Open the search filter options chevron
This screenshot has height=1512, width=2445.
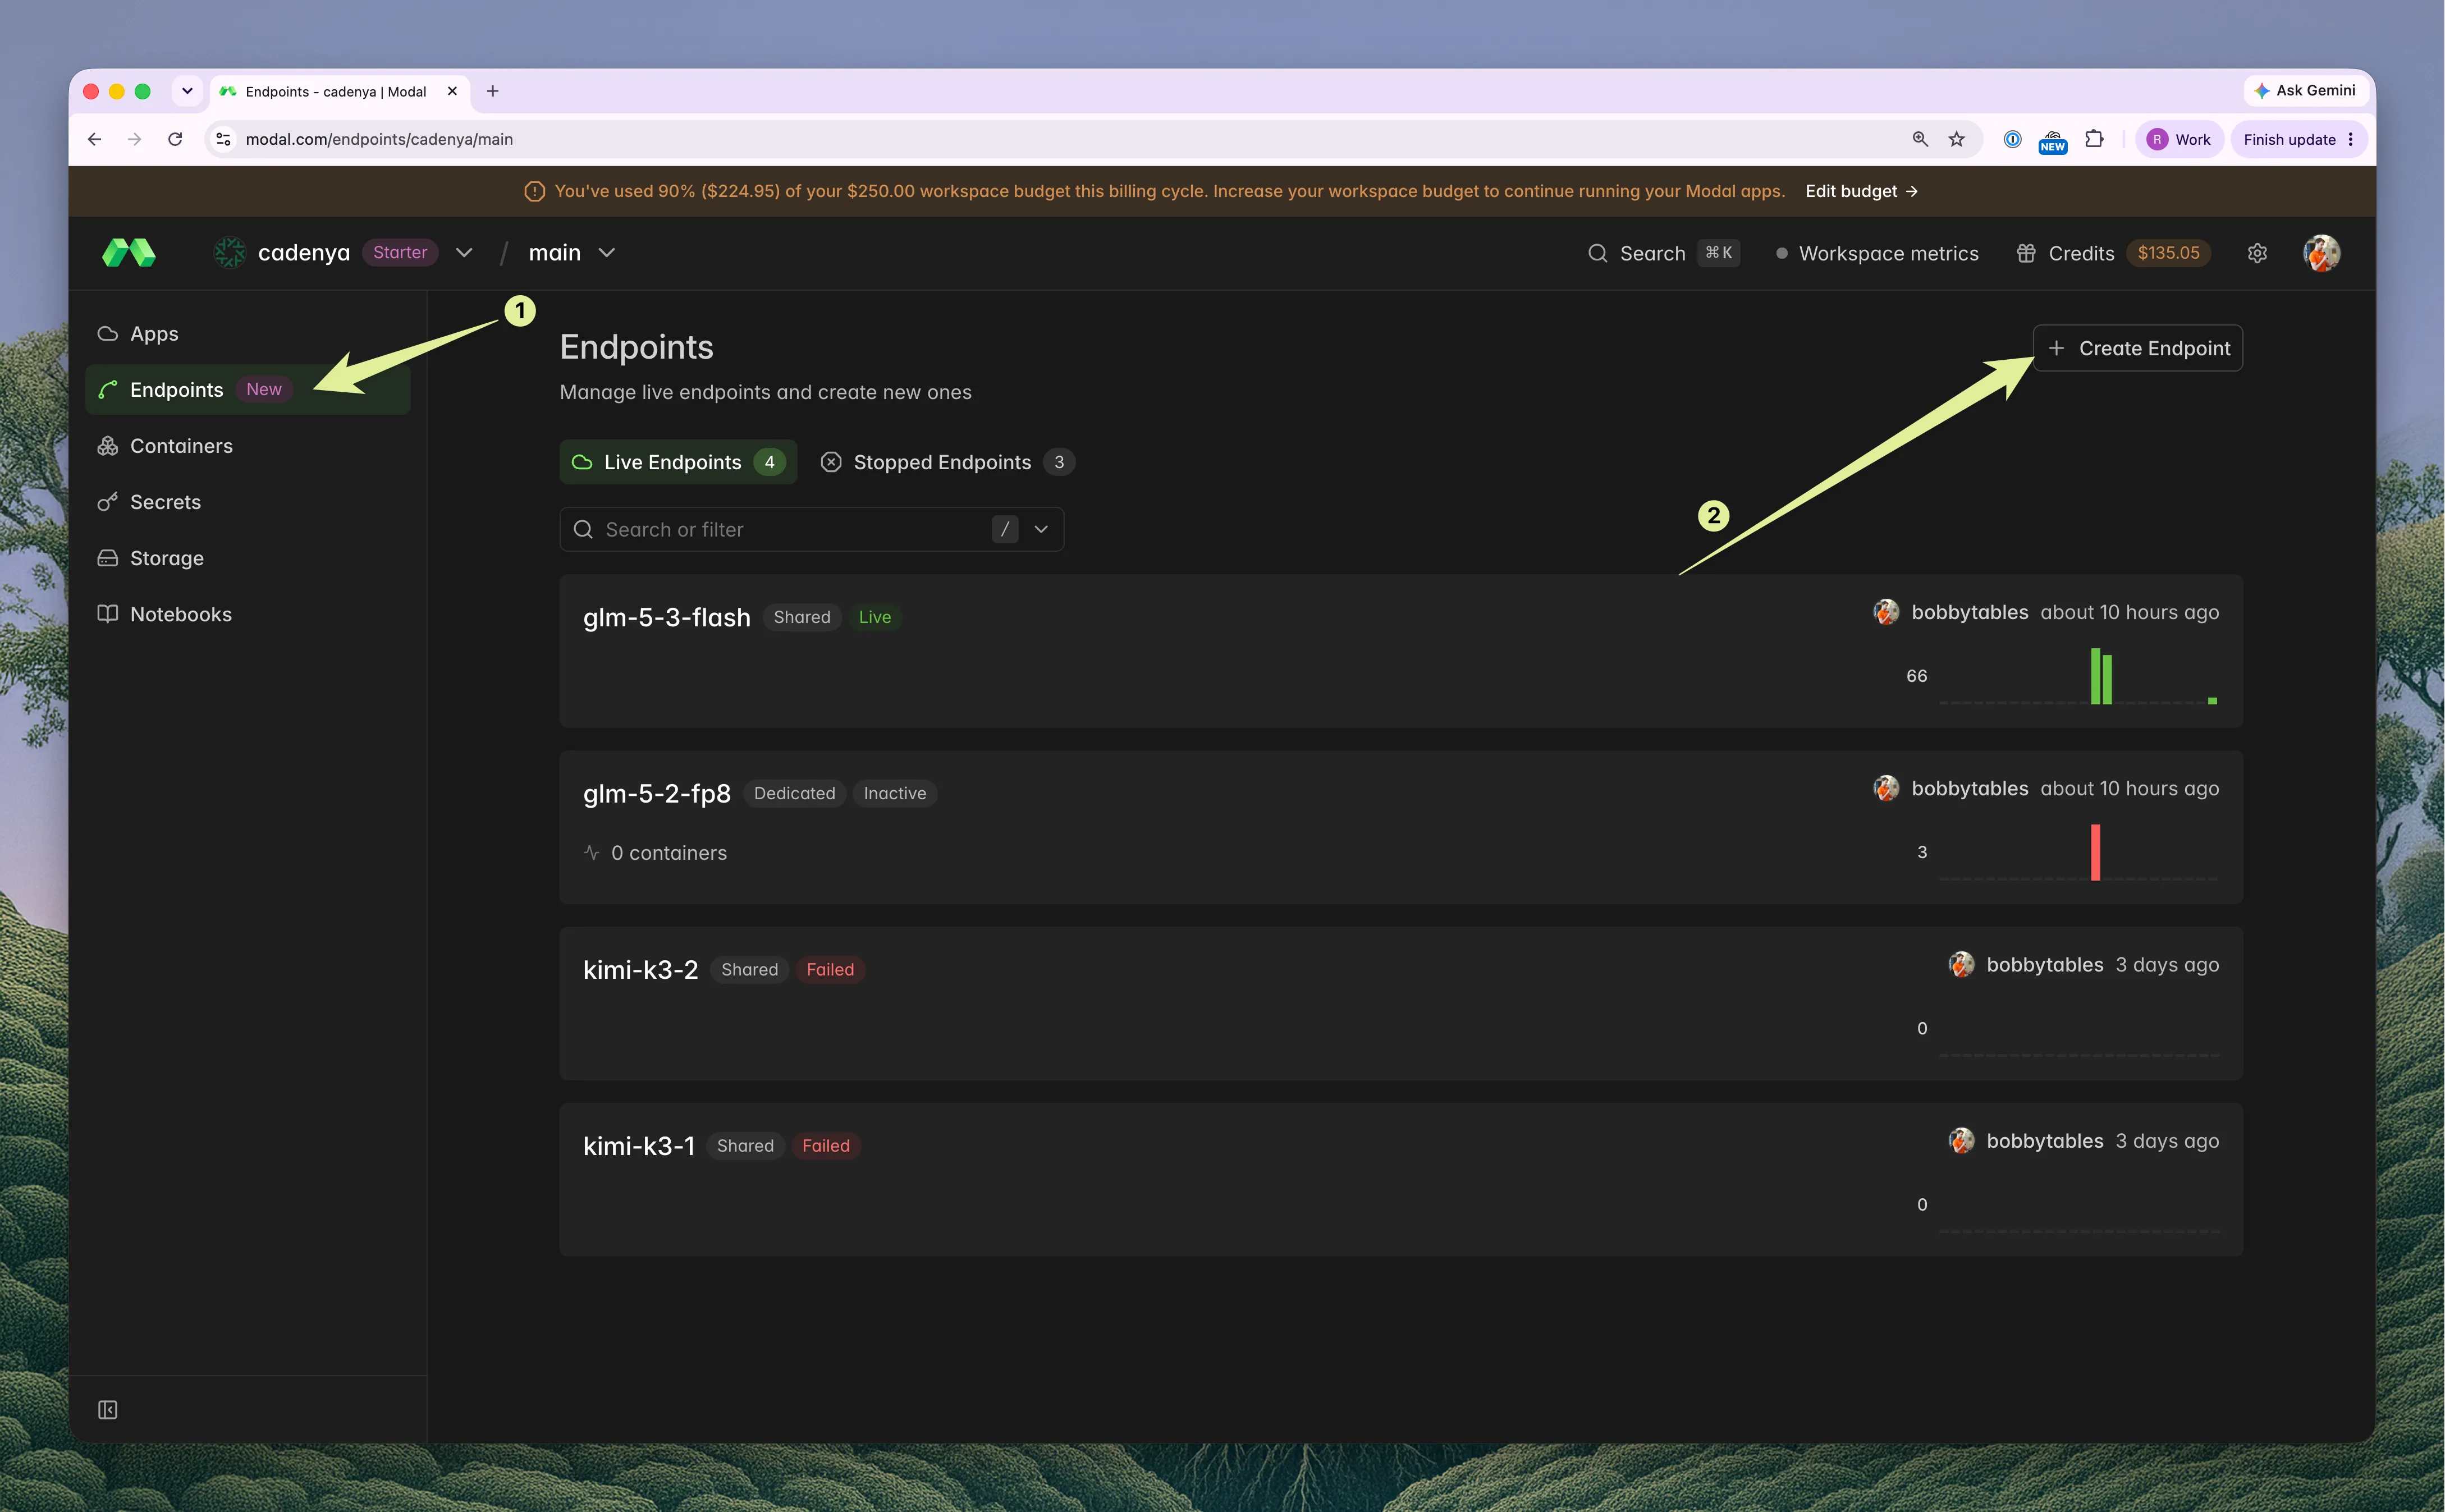point(1041,529)
